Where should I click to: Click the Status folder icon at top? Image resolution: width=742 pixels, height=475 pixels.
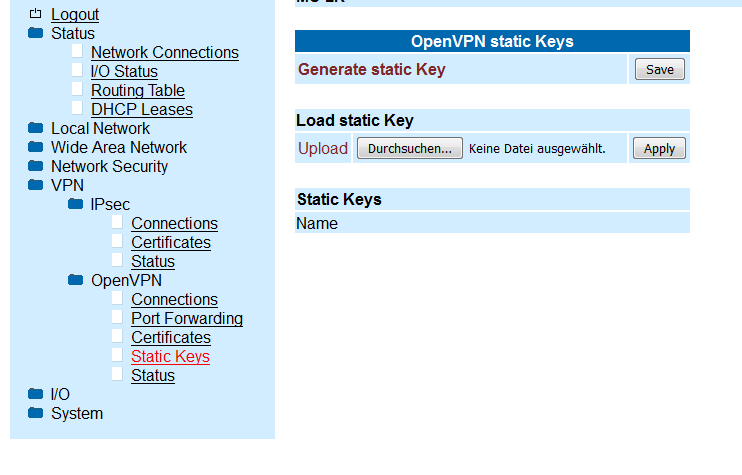coord(35,33)
